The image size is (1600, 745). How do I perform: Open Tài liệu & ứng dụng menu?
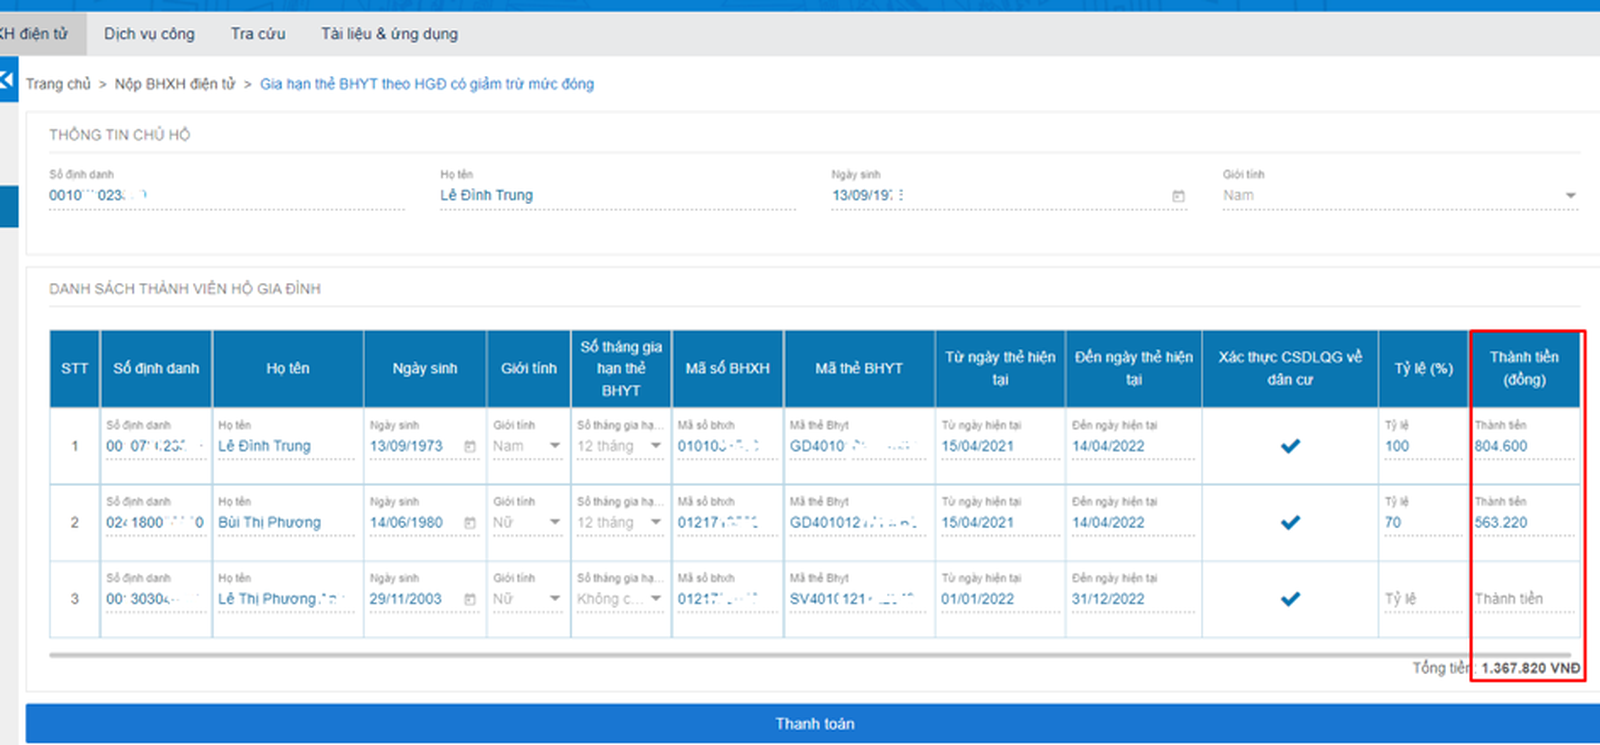point(389,34)
